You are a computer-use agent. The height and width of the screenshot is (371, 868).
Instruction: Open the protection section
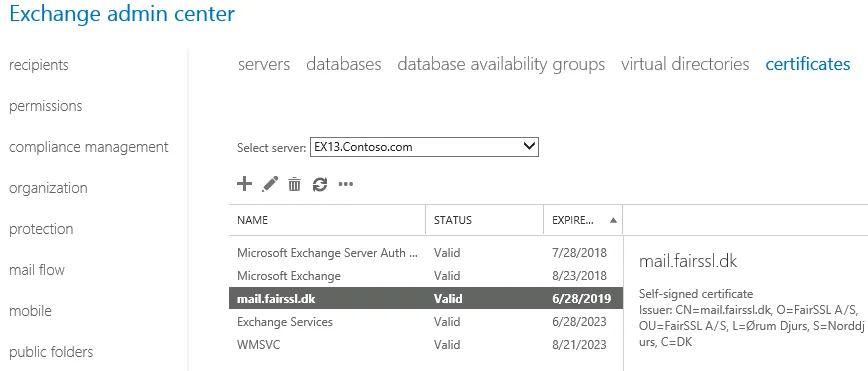(41, 229)
